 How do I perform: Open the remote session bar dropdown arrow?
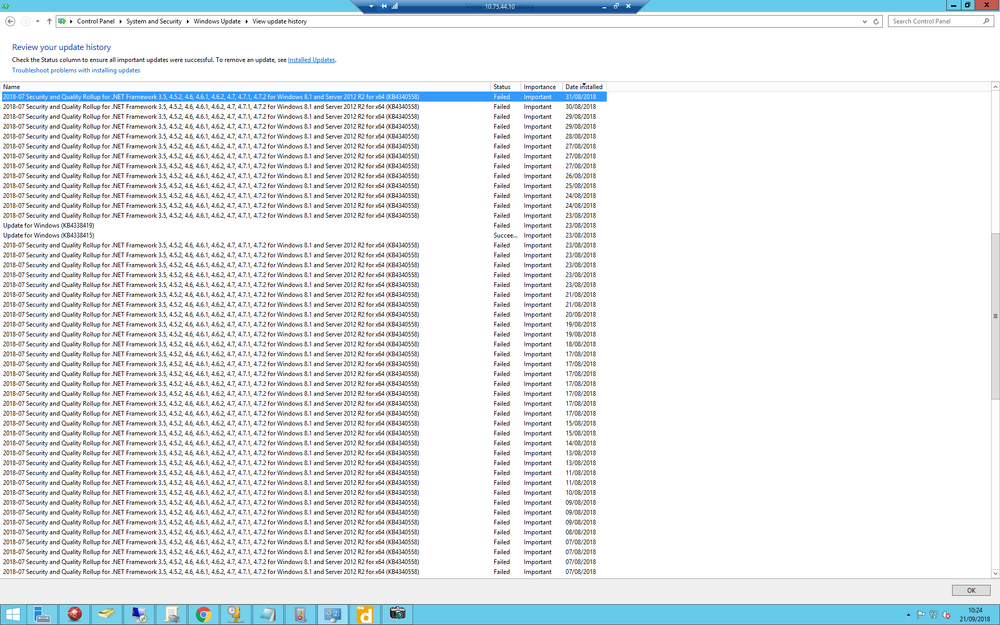point(371,6)
